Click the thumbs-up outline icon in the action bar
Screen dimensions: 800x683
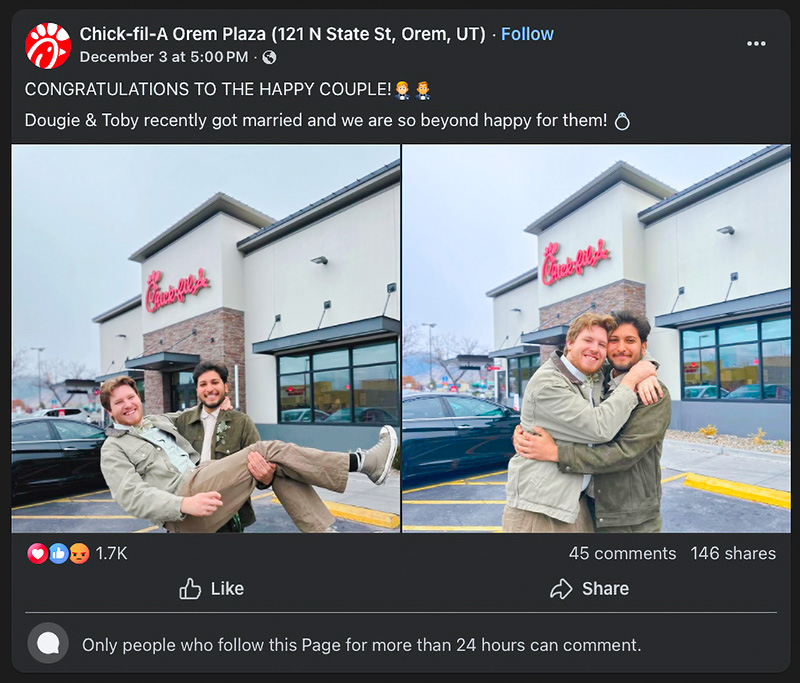[190, 589]
